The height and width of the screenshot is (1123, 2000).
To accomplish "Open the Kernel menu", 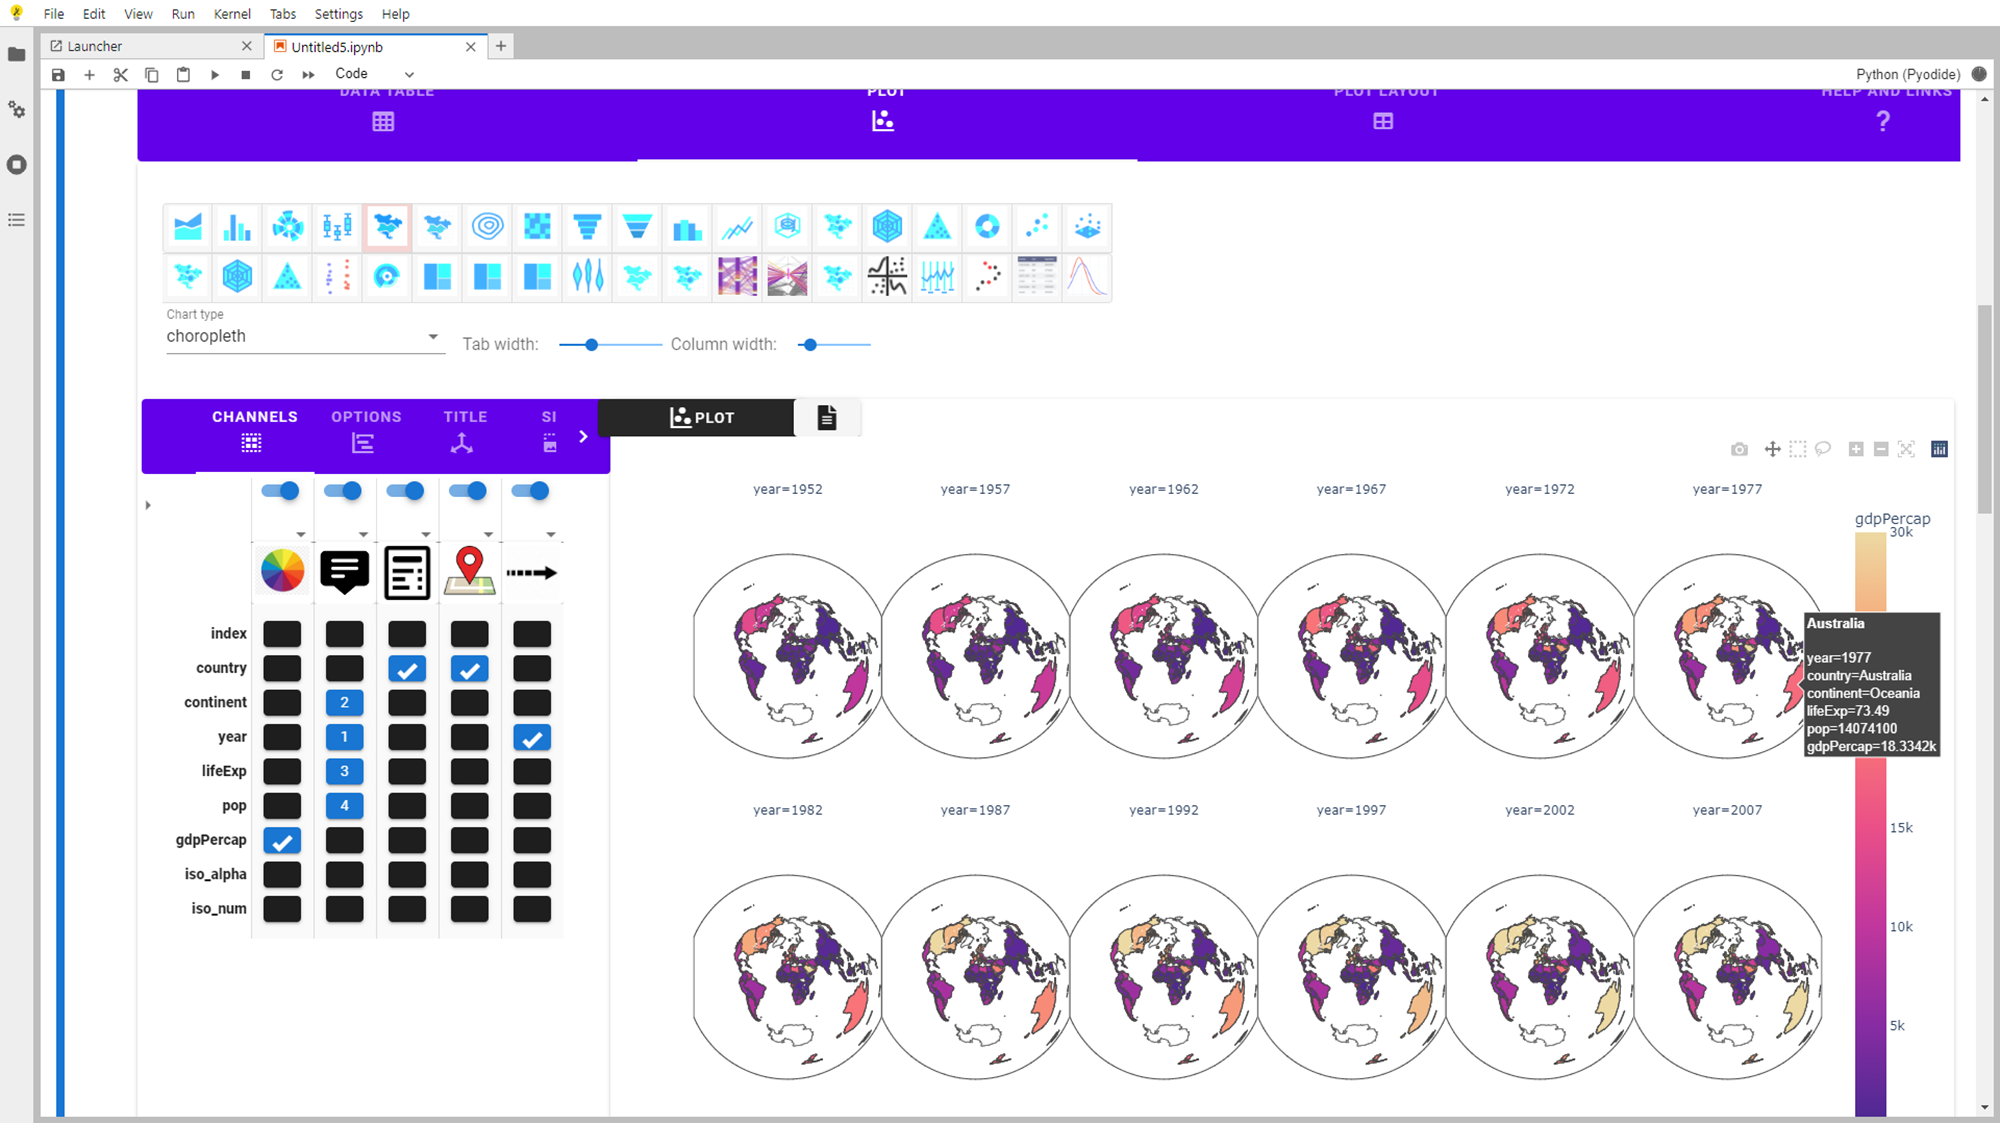I will pyautogui.click(x=232, y=14).
